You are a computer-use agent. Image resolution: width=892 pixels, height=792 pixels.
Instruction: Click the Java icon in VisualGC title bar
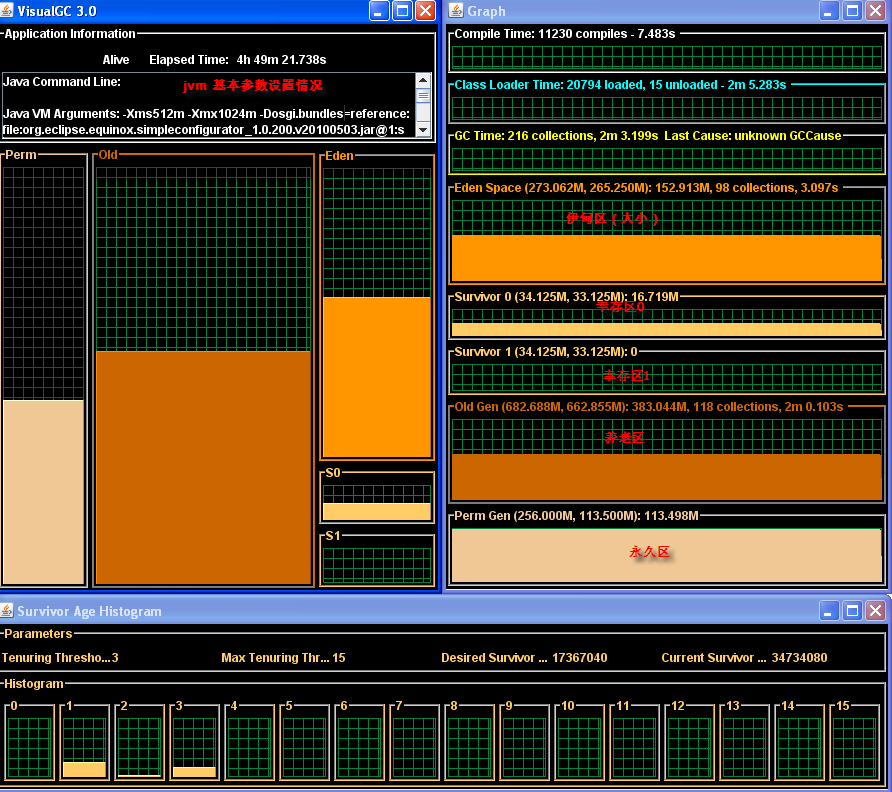pos(7,11)
